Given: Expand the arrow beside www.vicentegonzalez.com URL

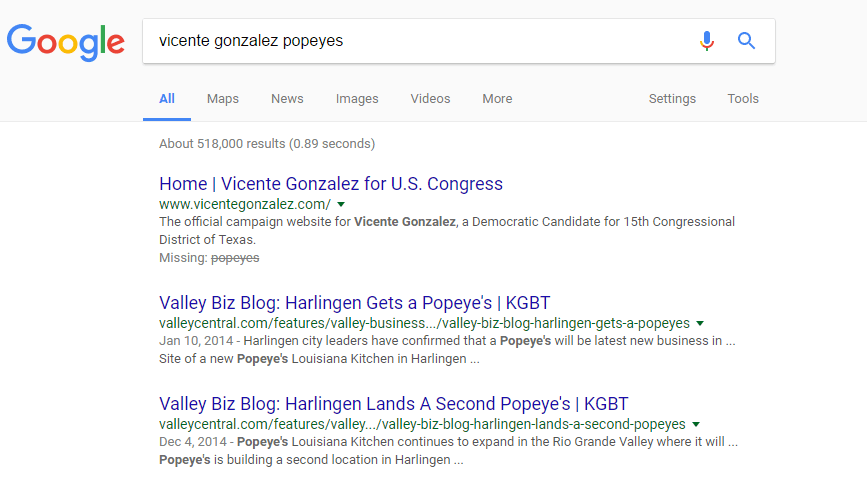Looking at the screenshot, I should pos(341,204).
